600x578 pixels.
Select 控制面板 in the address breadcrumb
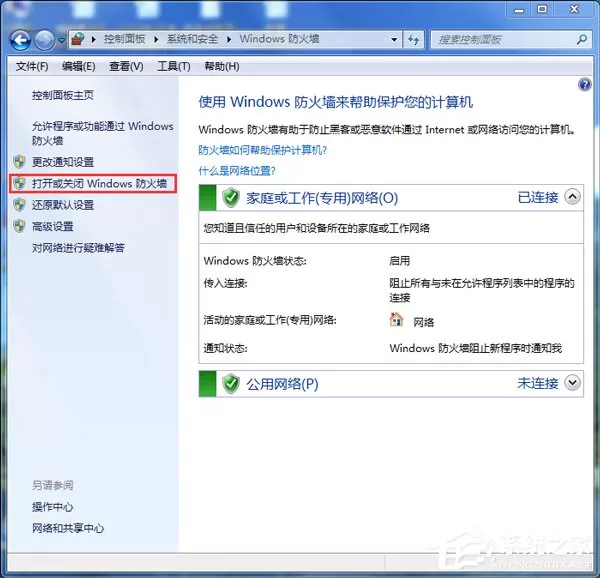[x=124, y=39]
